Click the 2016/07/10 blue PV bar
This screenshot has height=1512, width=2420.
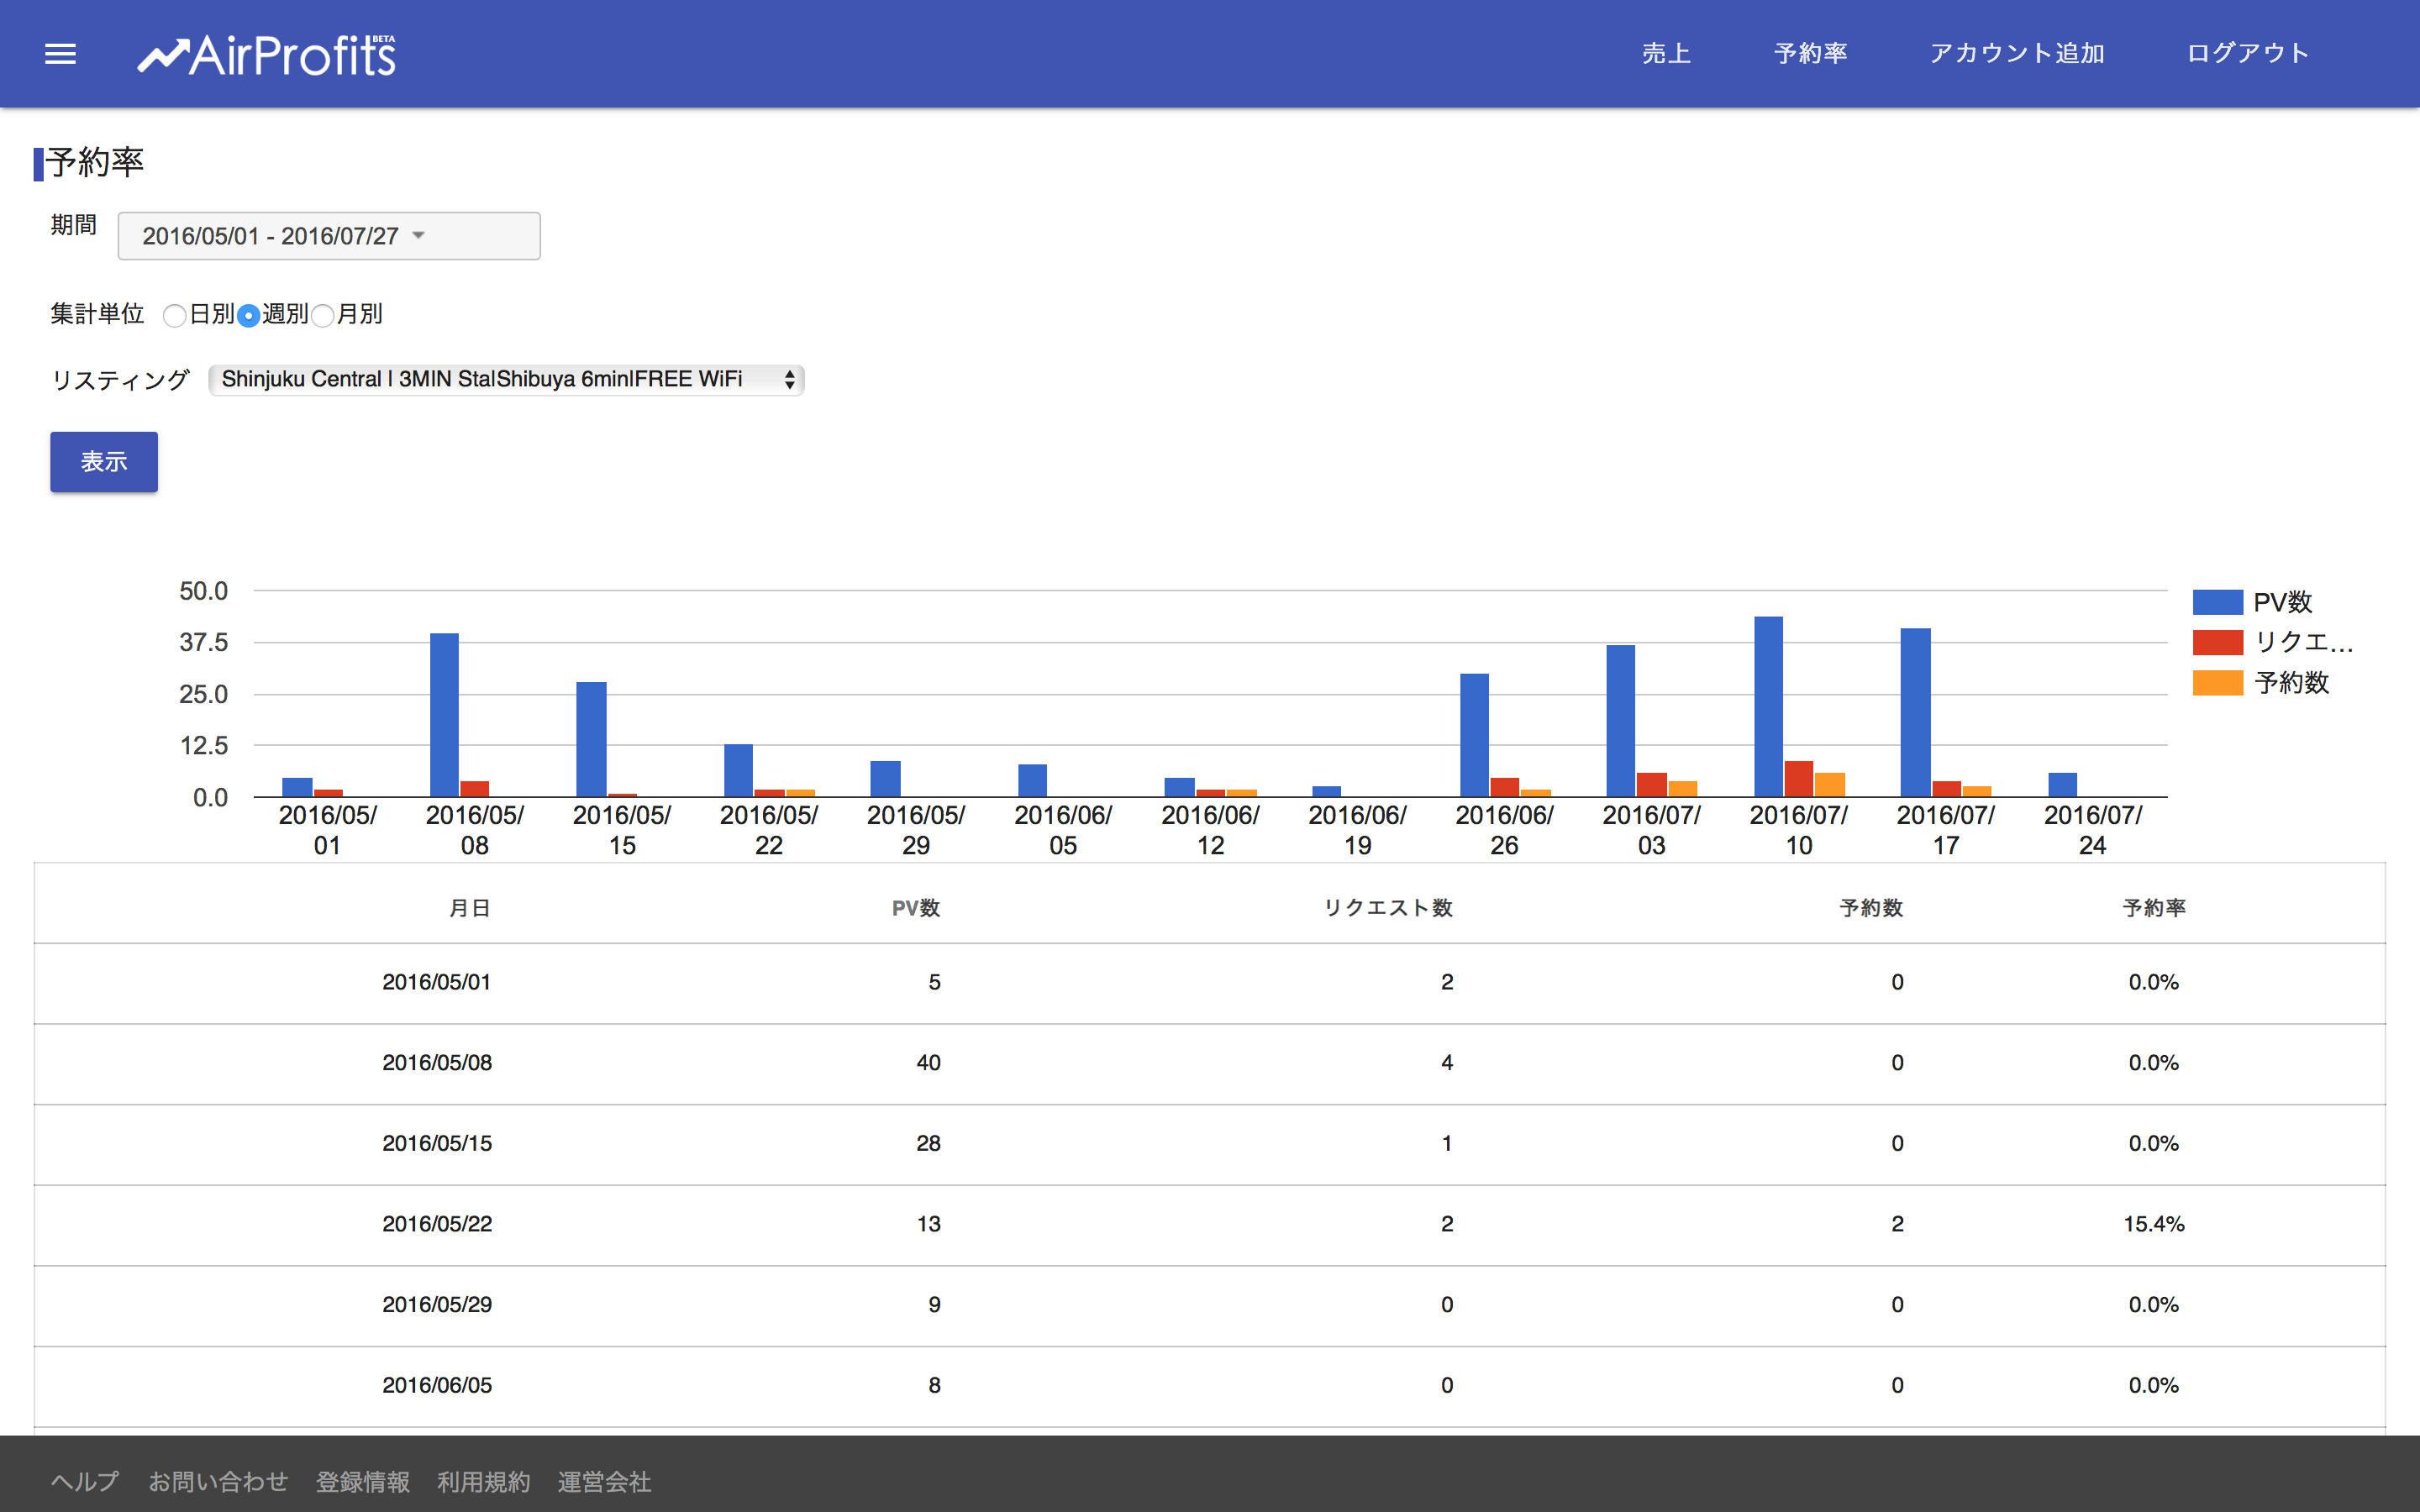1768,706
